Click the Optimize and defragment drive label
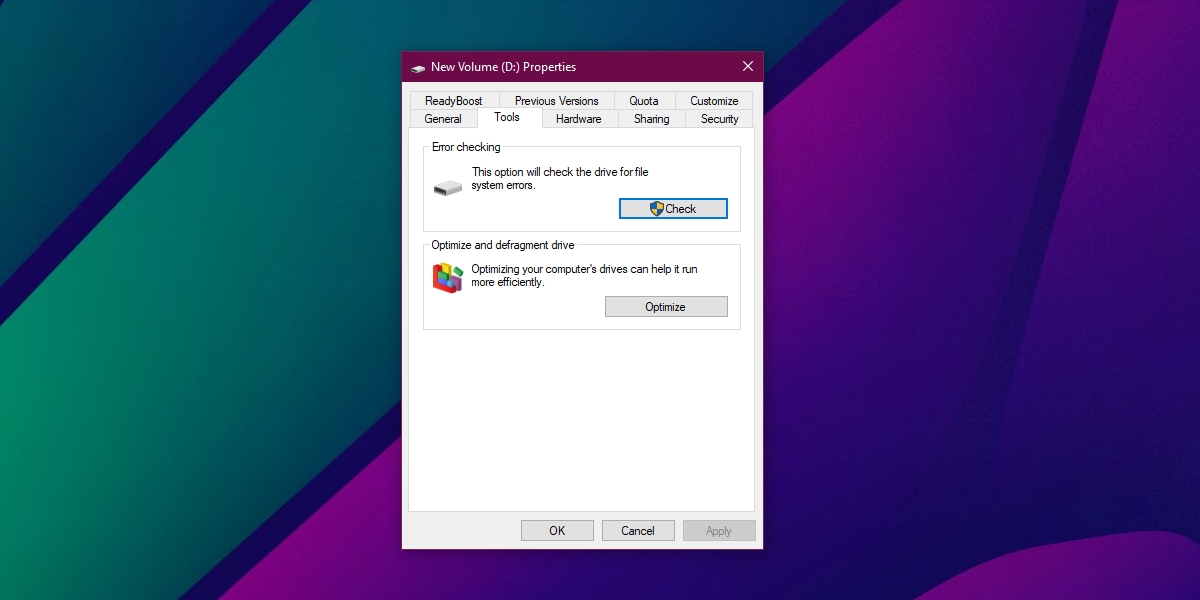Screen dimensions: 1200x600 tap(503, 245)
